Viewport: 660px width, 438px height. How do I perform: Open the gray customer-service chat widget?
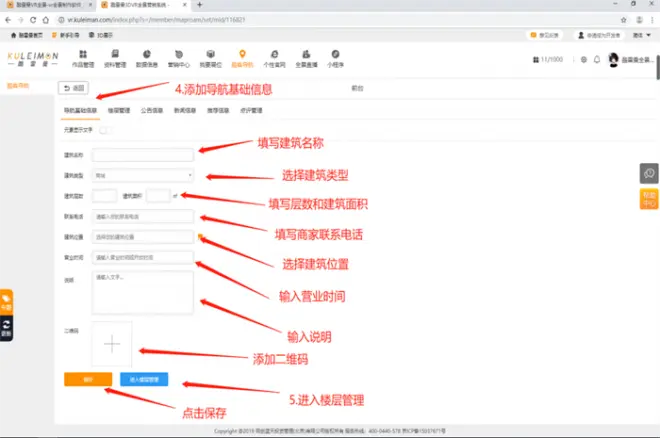(x=649, y=173)
